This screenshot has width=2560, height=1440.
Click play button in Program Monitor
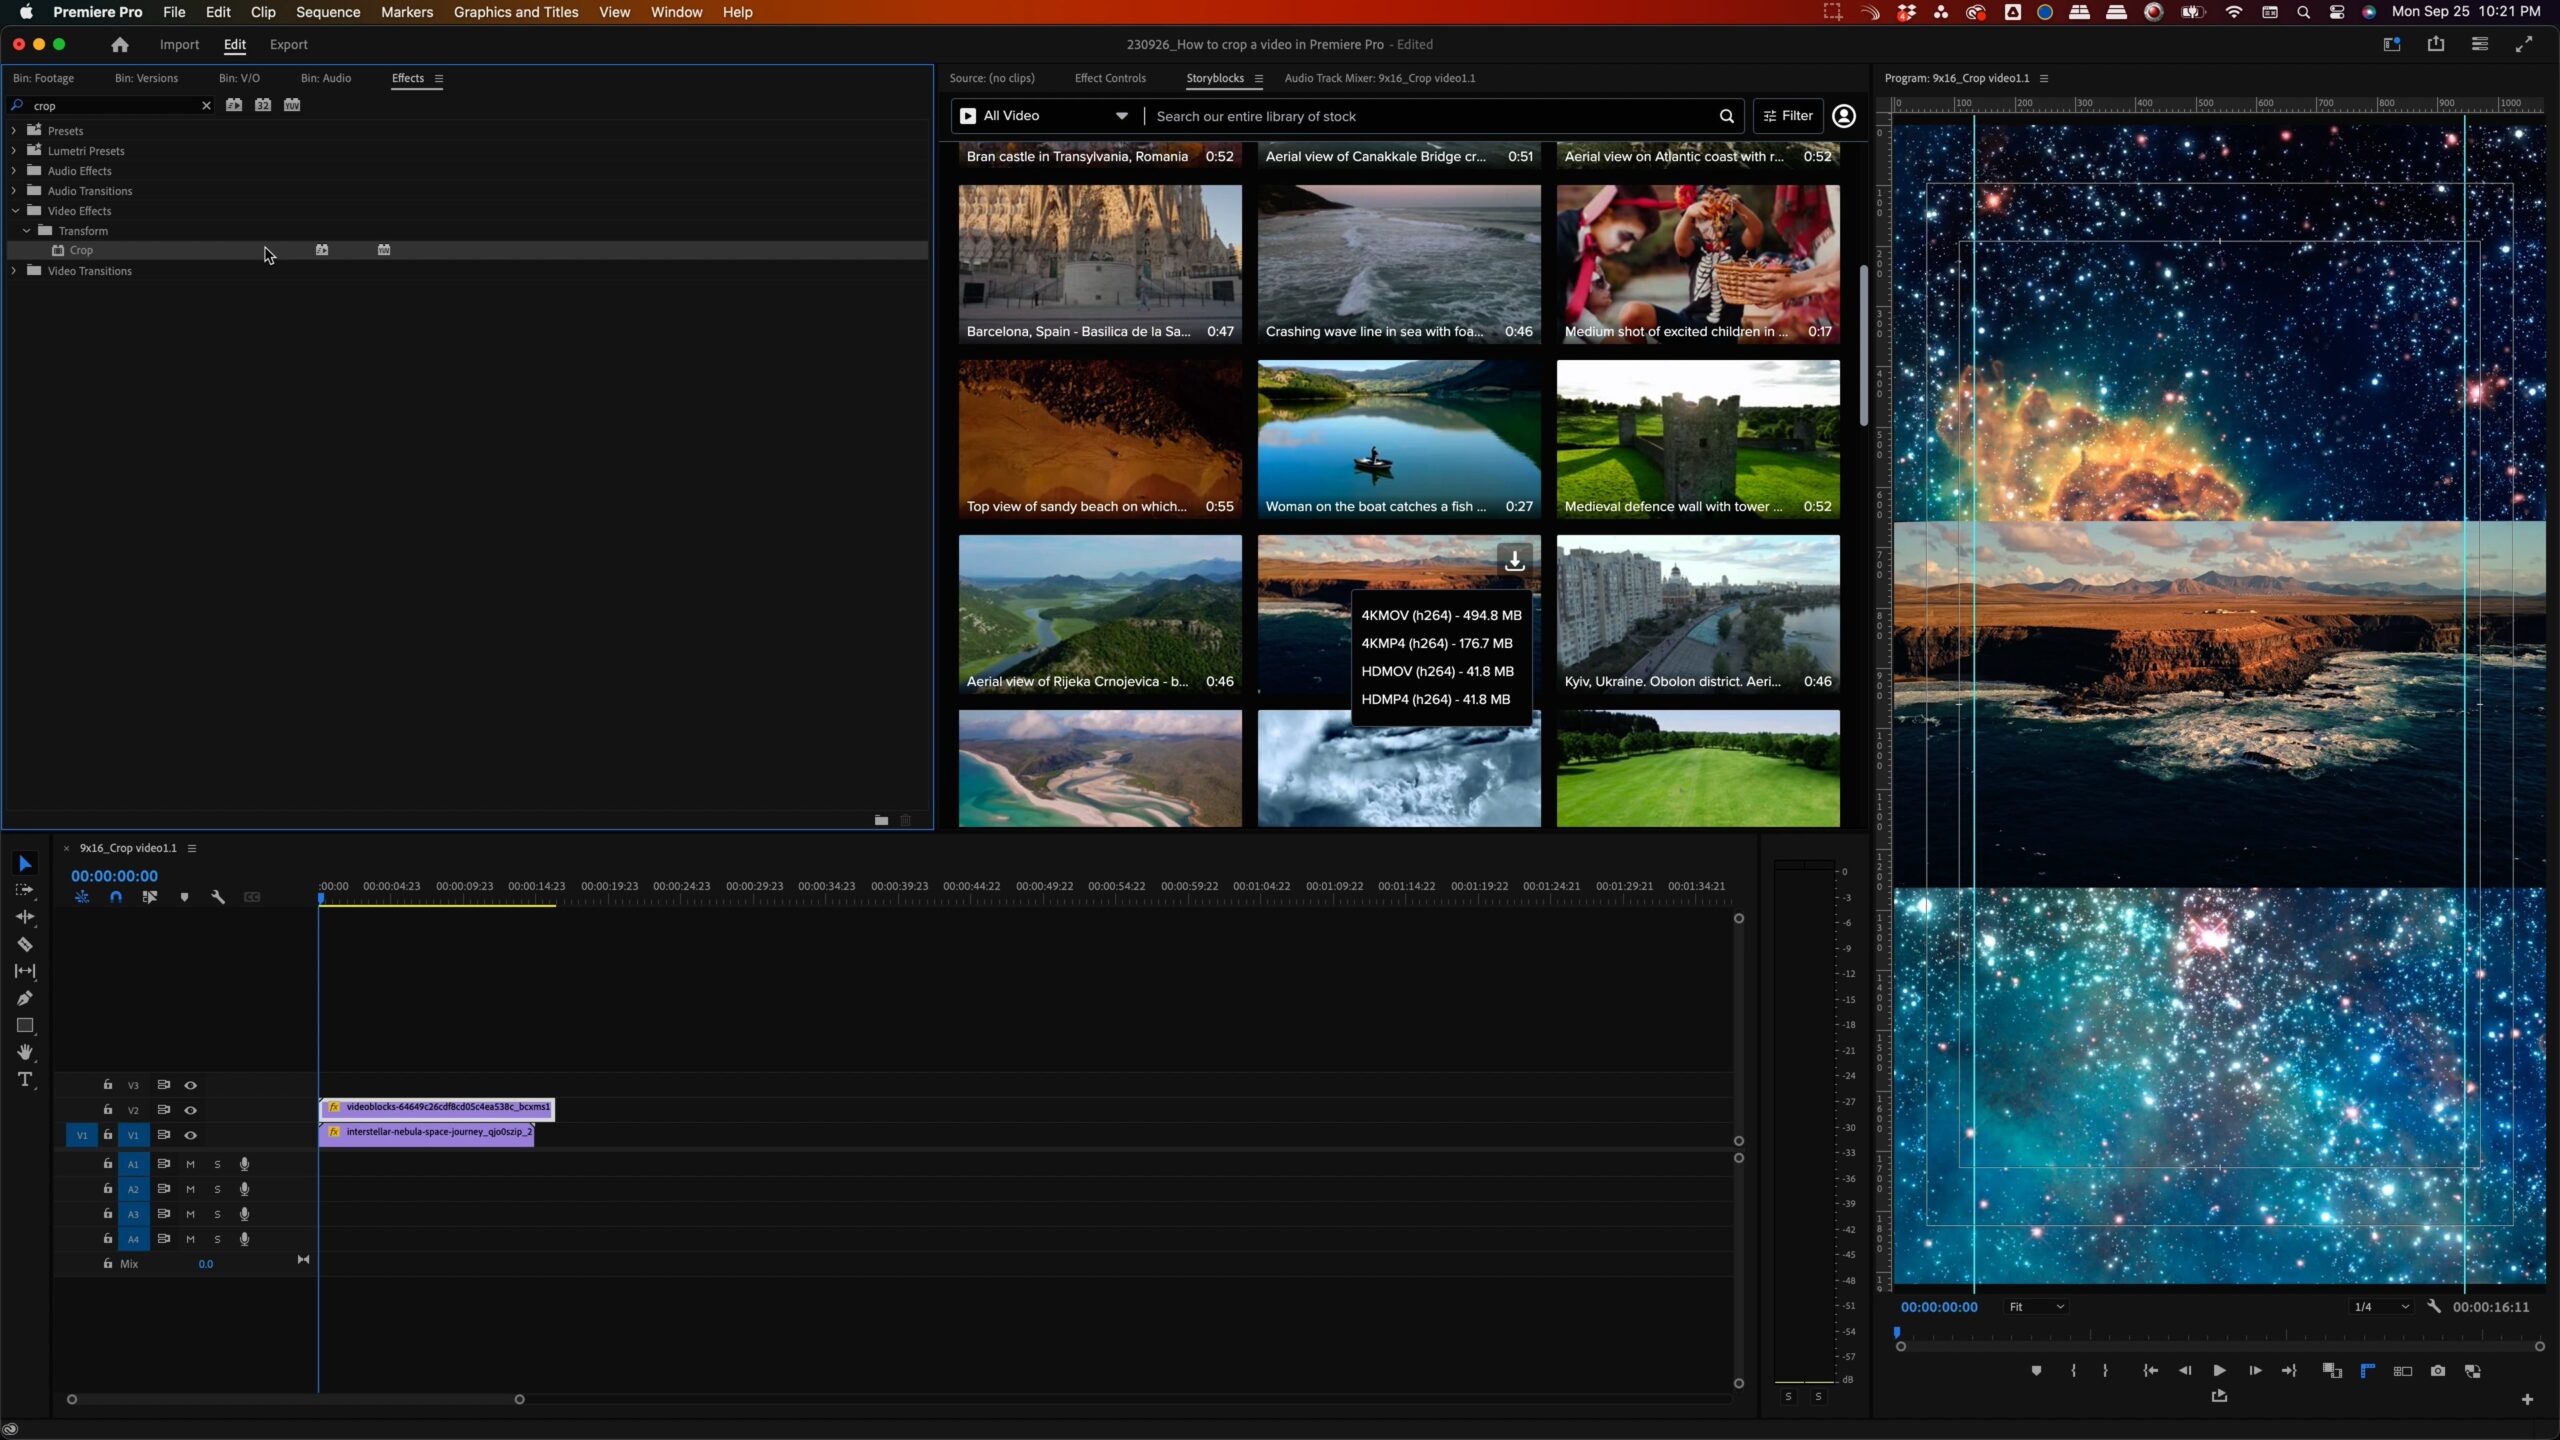pos(2217,1370)
